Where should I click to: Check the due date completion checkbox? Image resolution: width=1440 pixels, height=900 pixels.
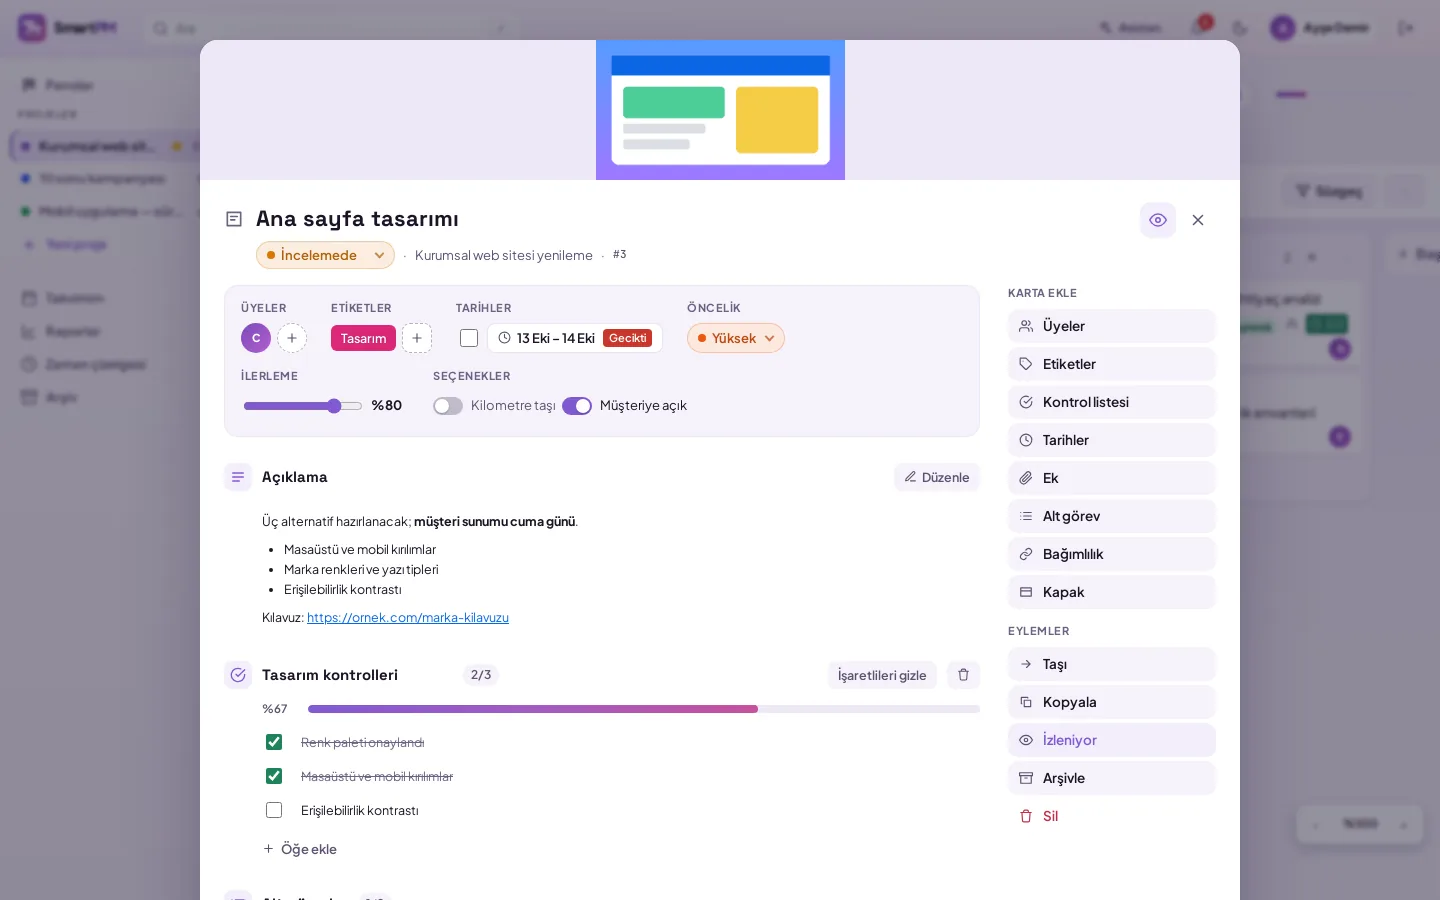pos(469,338)
